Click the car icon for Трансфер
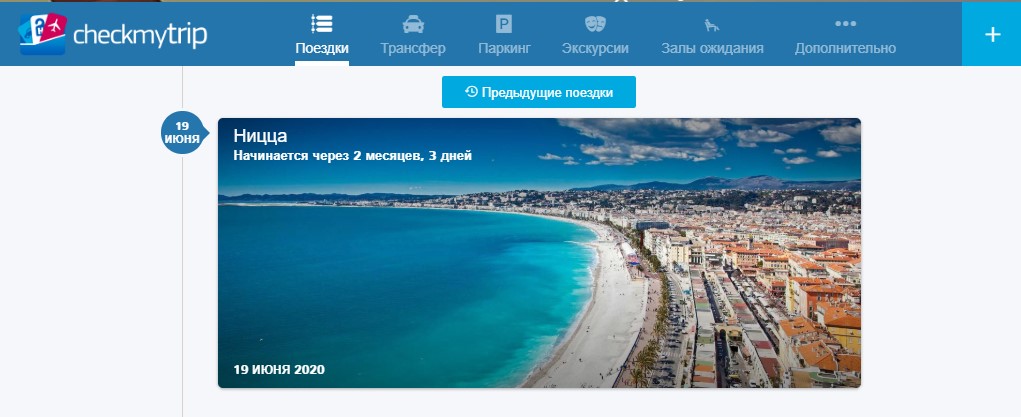Screen dimensions: 1021x417 [413, 24]
